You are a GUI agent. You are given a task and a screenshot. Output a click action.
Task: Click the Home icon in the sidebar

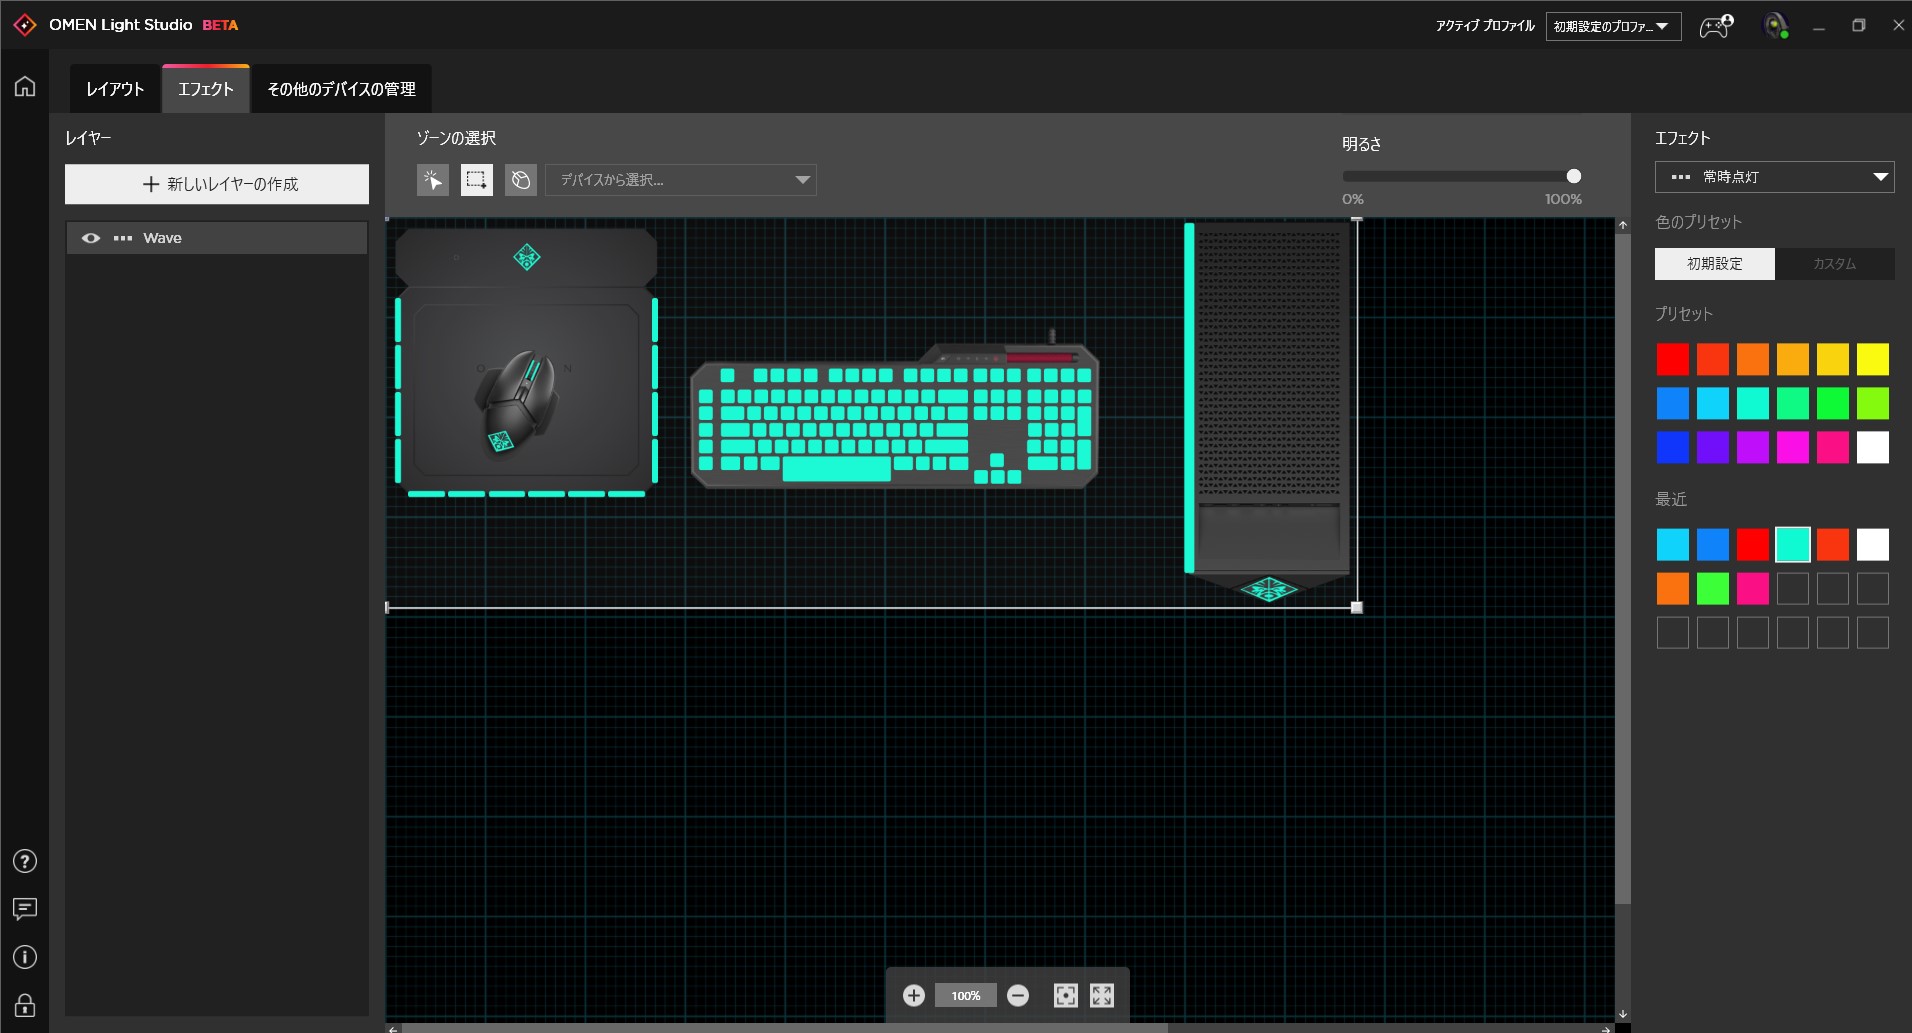(x=25, y=87)
